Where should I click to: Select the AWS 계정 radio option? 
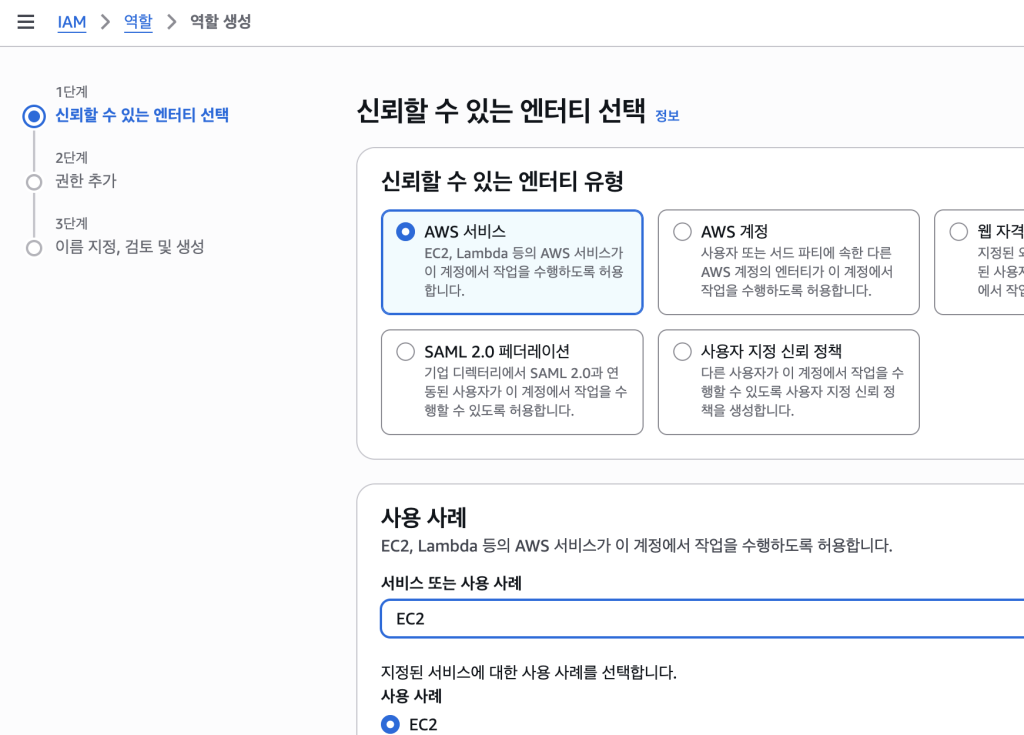[x=682, y=232]
